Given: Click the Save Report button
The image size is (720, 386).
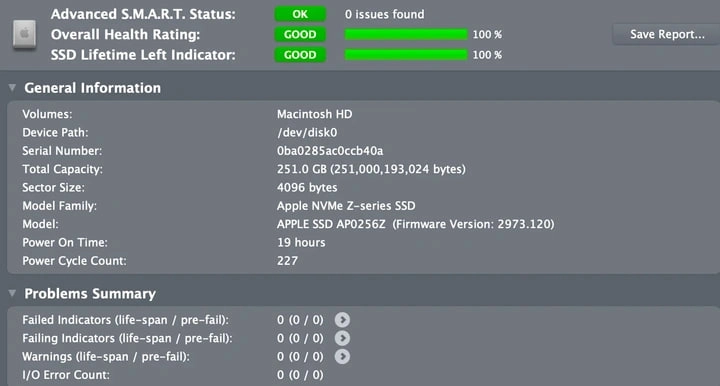Looking at the screenshot, I should coord(666,34).
